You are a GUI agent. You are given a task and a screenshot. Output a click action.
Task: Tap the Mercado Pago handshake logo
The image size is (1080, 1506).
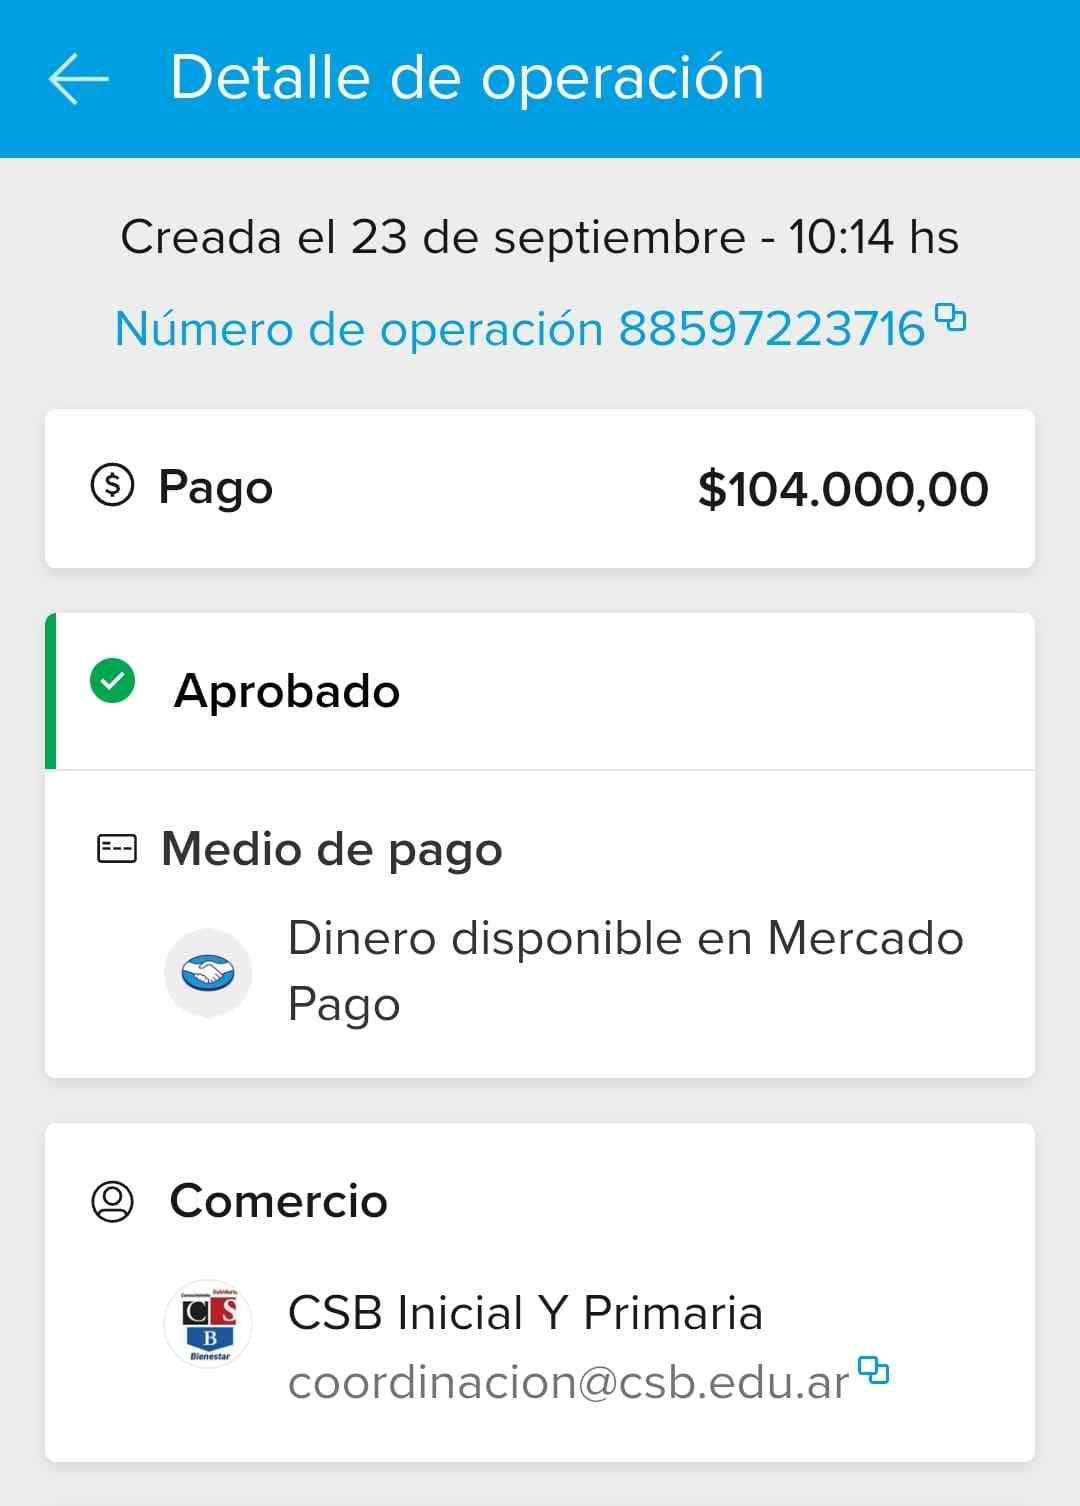[x=208, y=972]
